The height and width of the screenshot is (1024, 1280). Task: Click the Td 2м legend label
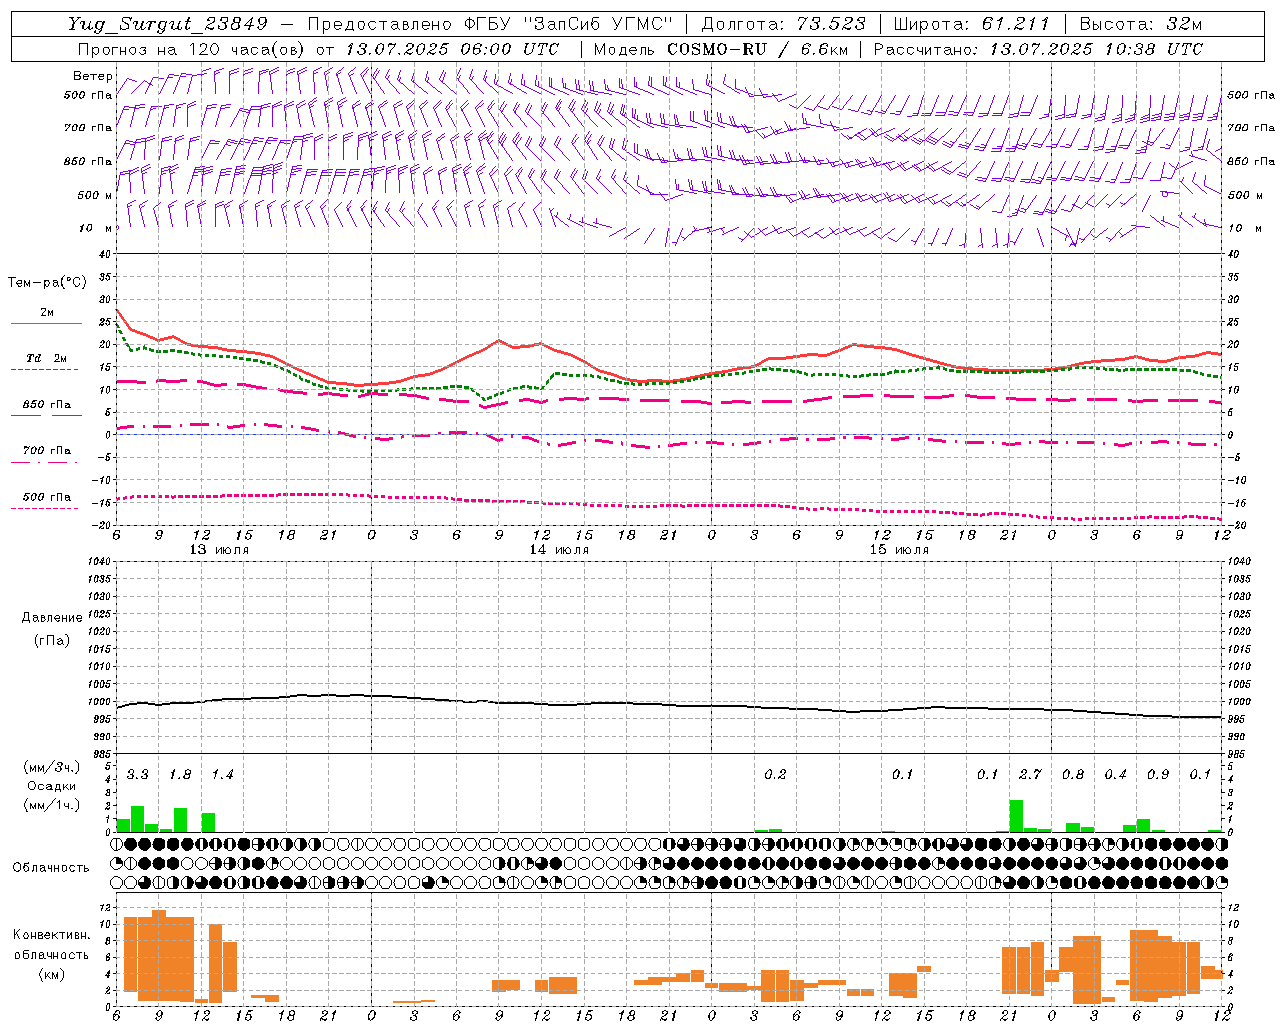point(47,358)
